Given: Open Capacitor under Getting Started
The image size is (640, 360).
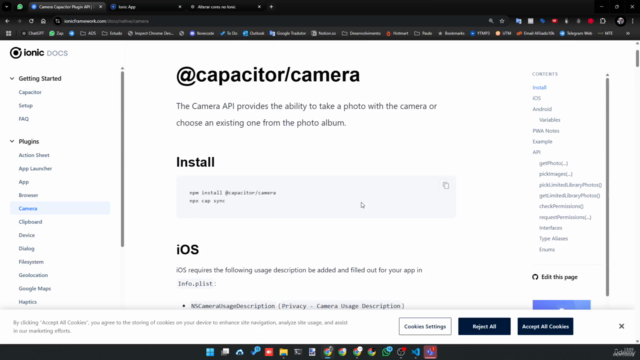Looking at the screenshot, I should tap(30, 92).
